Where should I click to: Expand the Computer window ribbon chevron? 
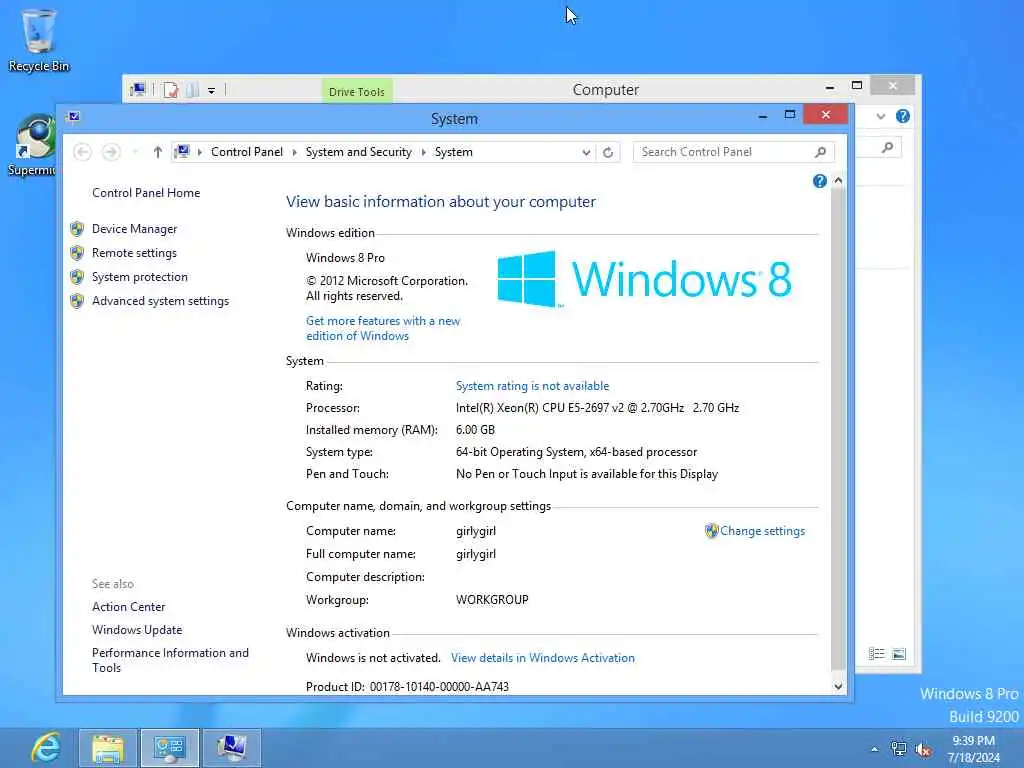pos(880,116)
